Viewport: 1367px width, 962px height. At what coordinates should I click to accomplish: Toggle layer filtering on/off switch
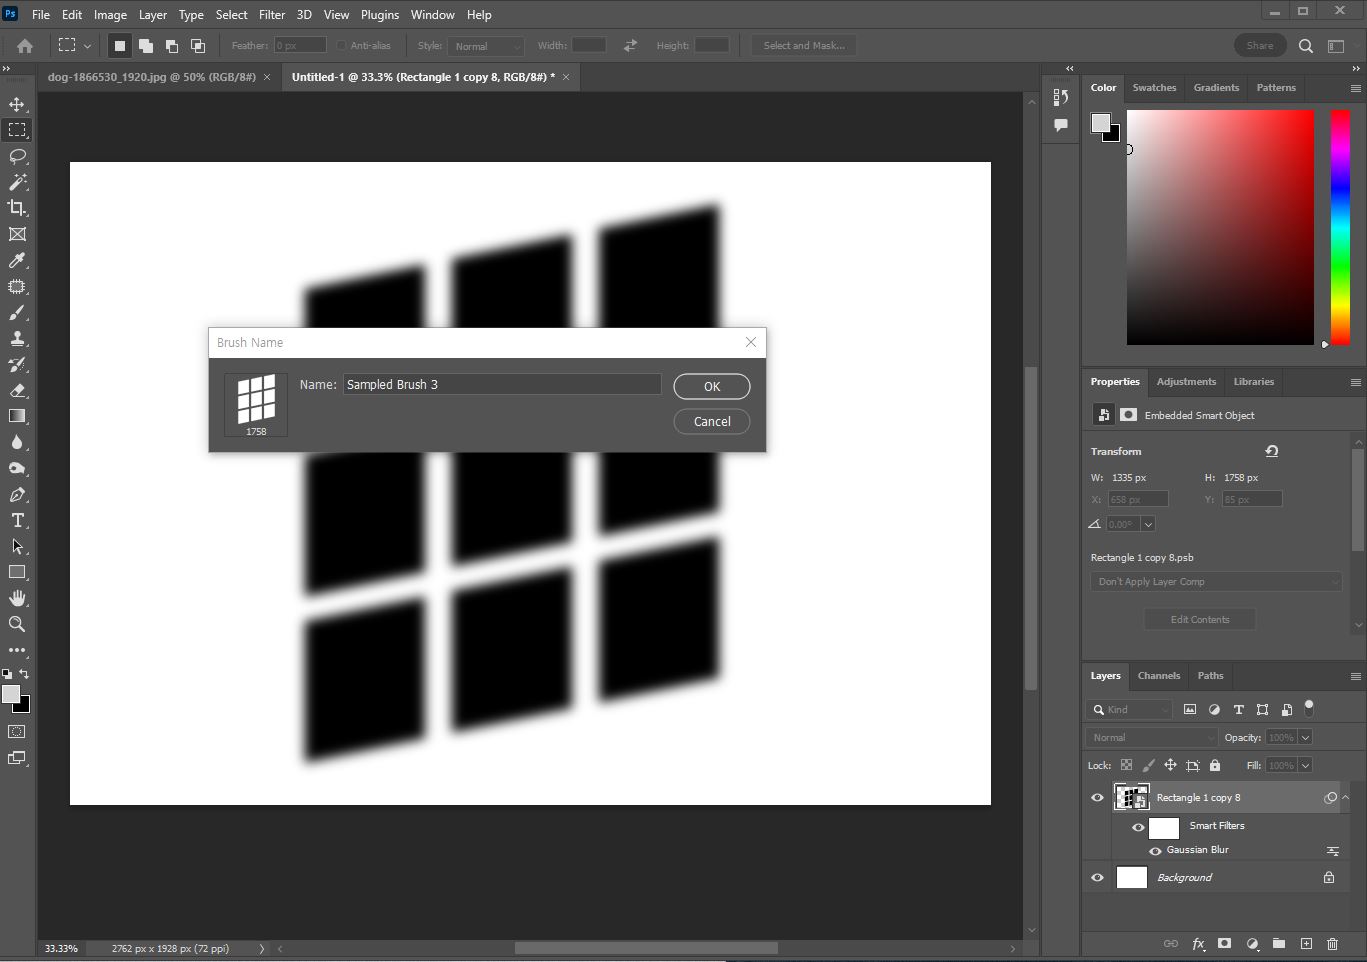coord(1309,708)
